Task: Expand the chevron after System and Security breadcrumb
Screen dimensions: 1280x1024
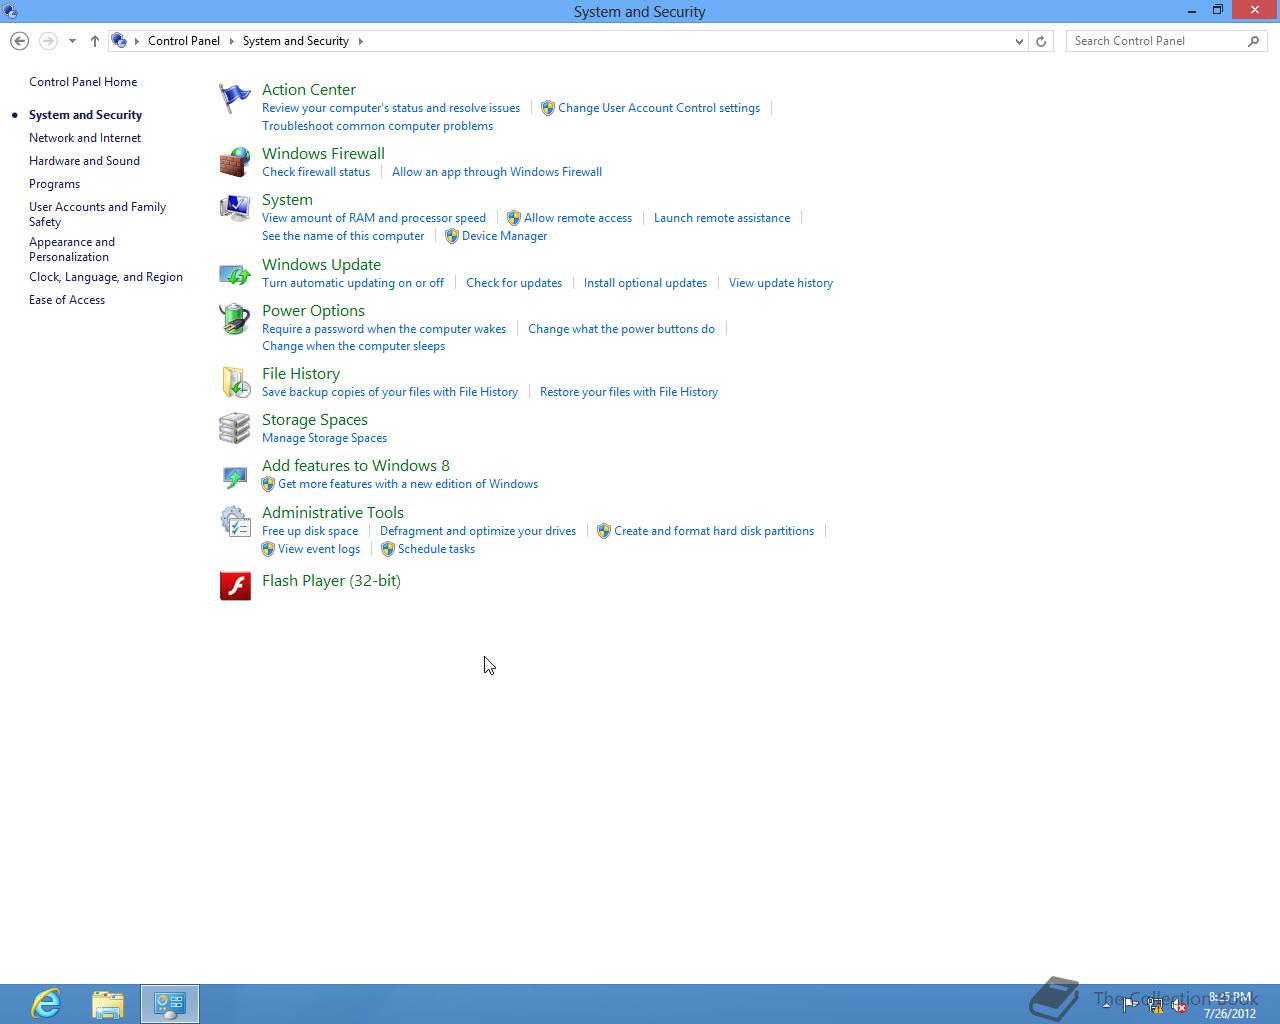Action: point(360,41)
